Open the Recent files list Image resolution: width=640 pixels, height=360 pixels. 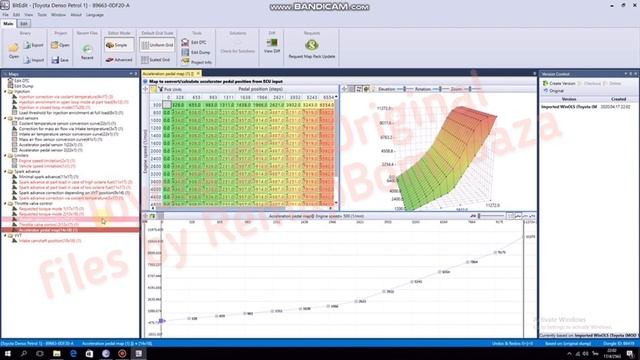click(x=87, y=51)
